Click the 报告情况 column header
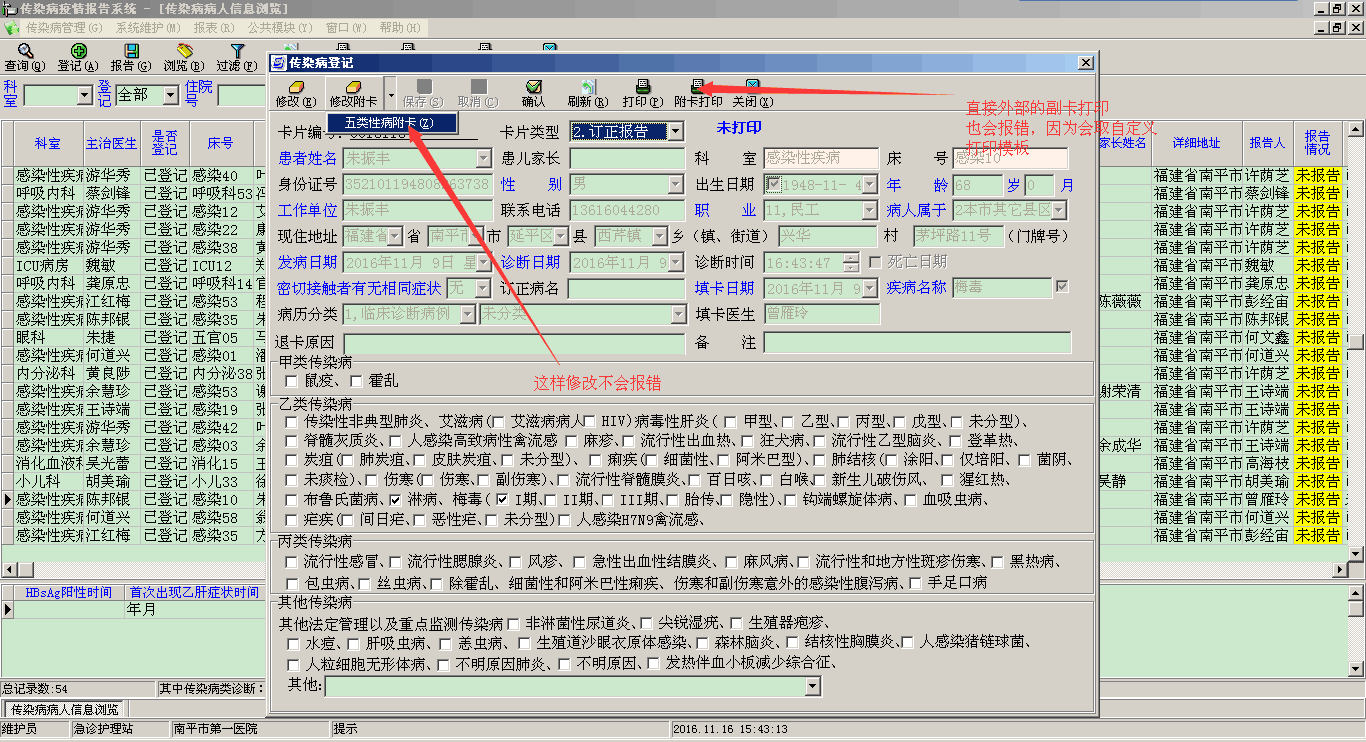Screen dimensions: 1366x742 [1318, 143]
